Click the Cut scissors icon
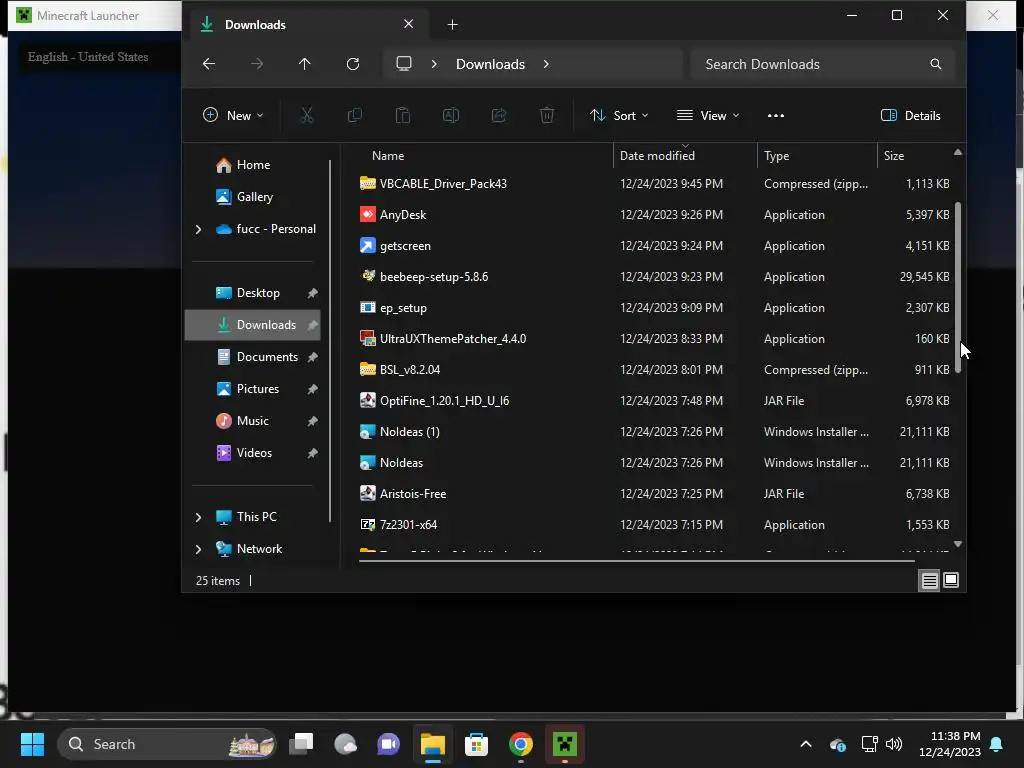The image size is (1024, 768). [307, 116]
